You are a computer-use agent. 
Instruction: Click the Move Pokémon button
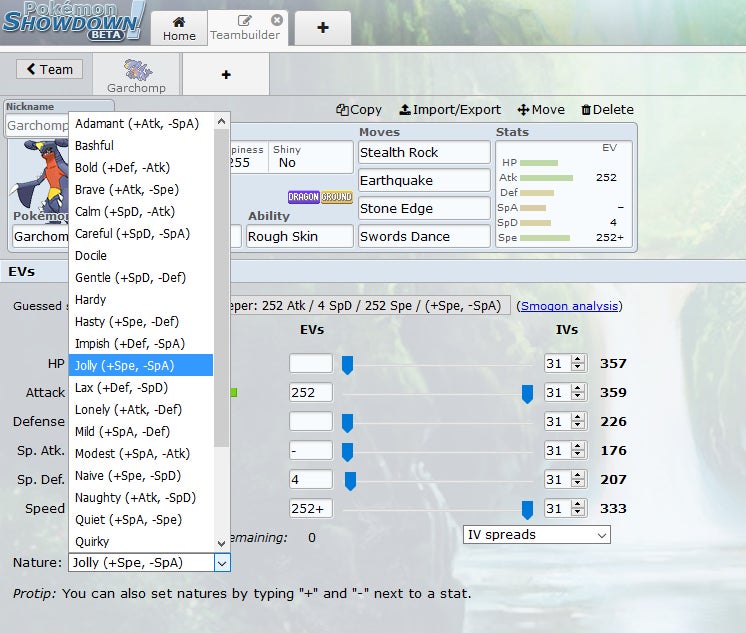[540, 109]
